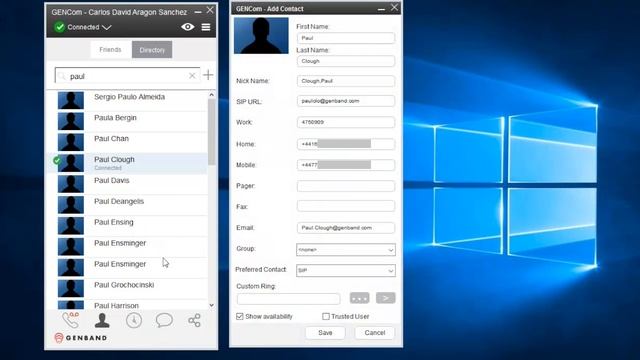The height and width of the screenshot is (360, 640).
Task: Click the empty Fax field
Action: [x=346, y=206]
